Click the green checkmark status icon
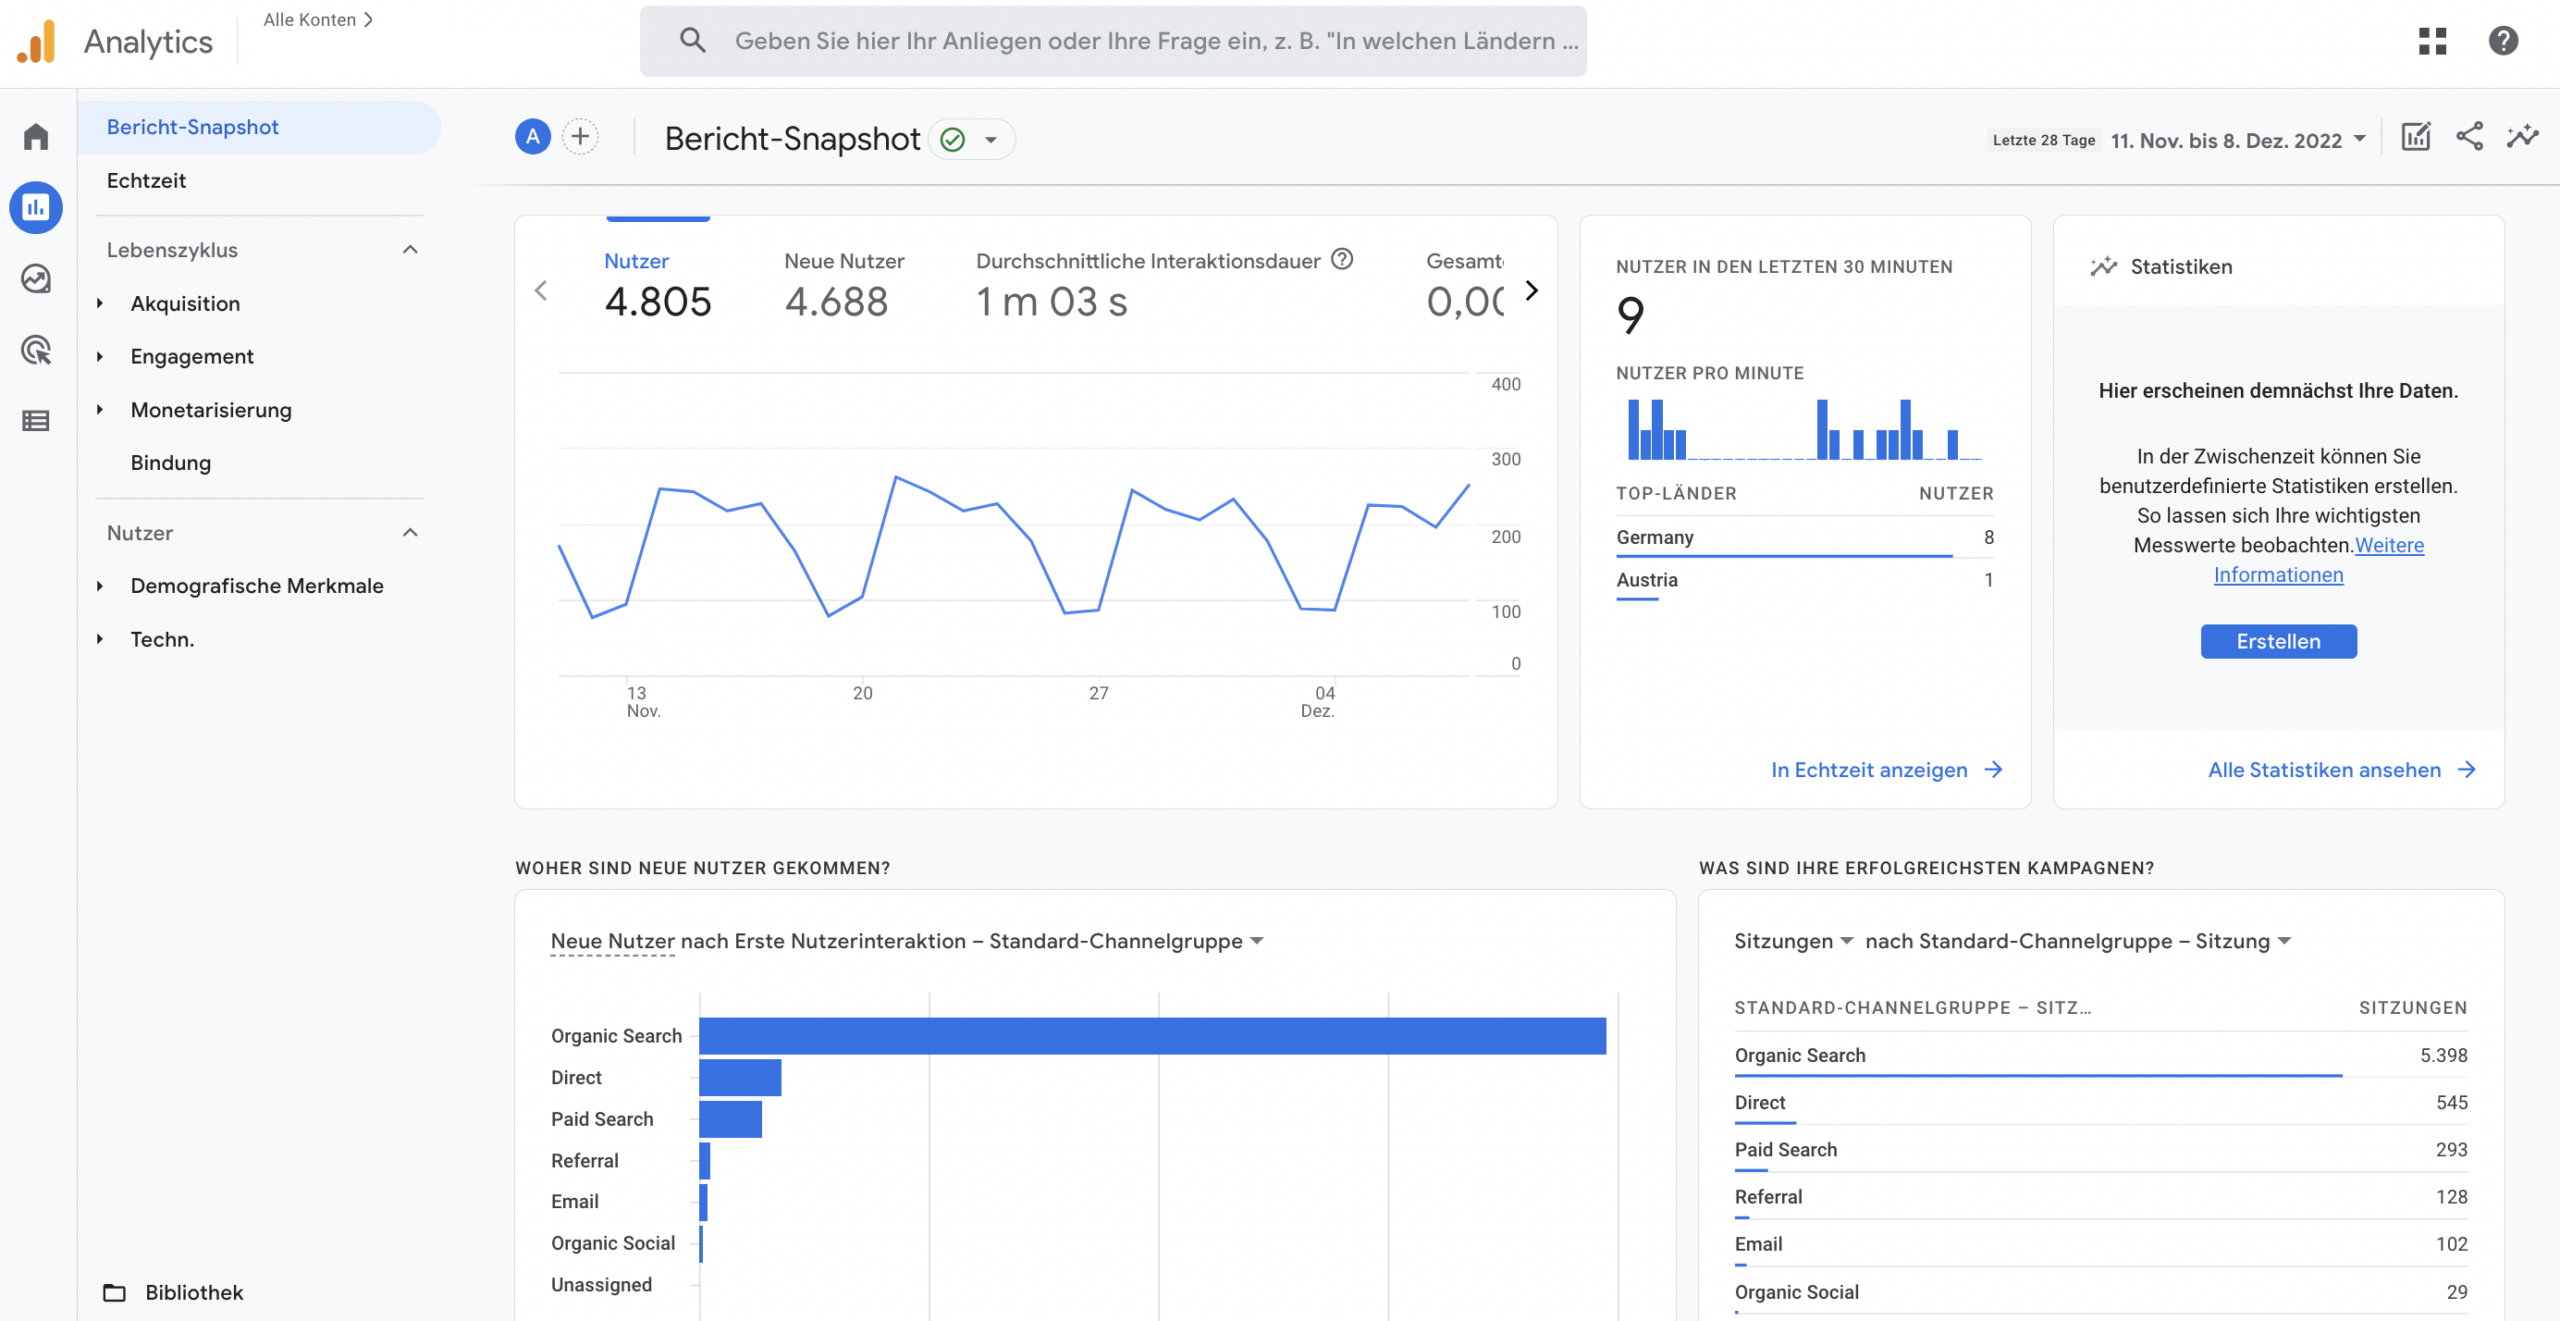The image size is (2560, 1321). point(953,139)
